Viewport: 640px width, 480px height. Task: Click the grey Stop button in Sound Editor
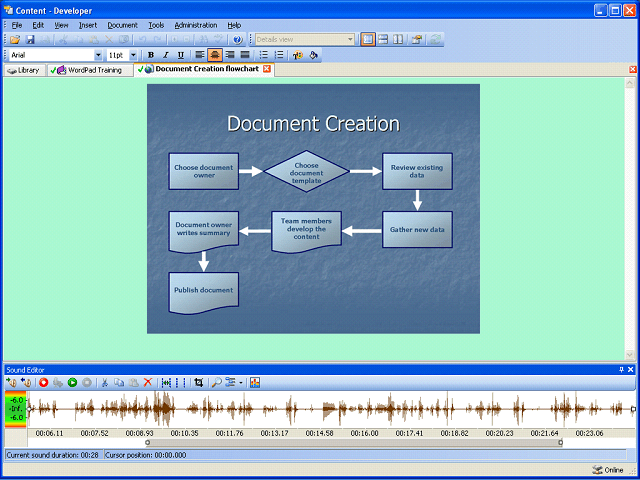pyautogui.click(x=87, y=382)
